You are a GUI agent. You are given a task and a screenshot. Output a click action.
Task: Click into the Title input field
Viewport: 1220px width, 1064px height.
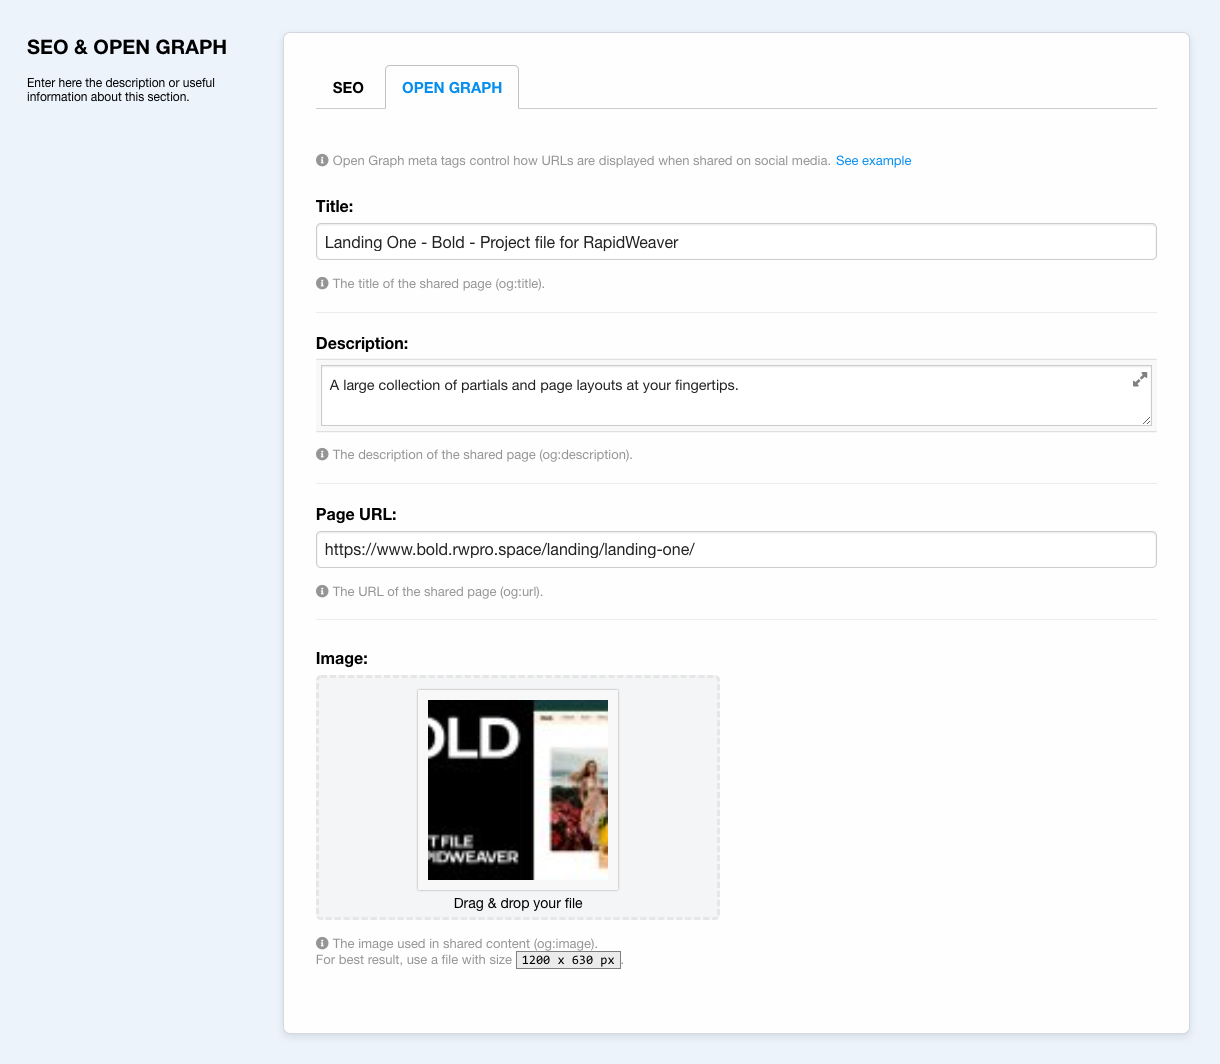point(735,242)
